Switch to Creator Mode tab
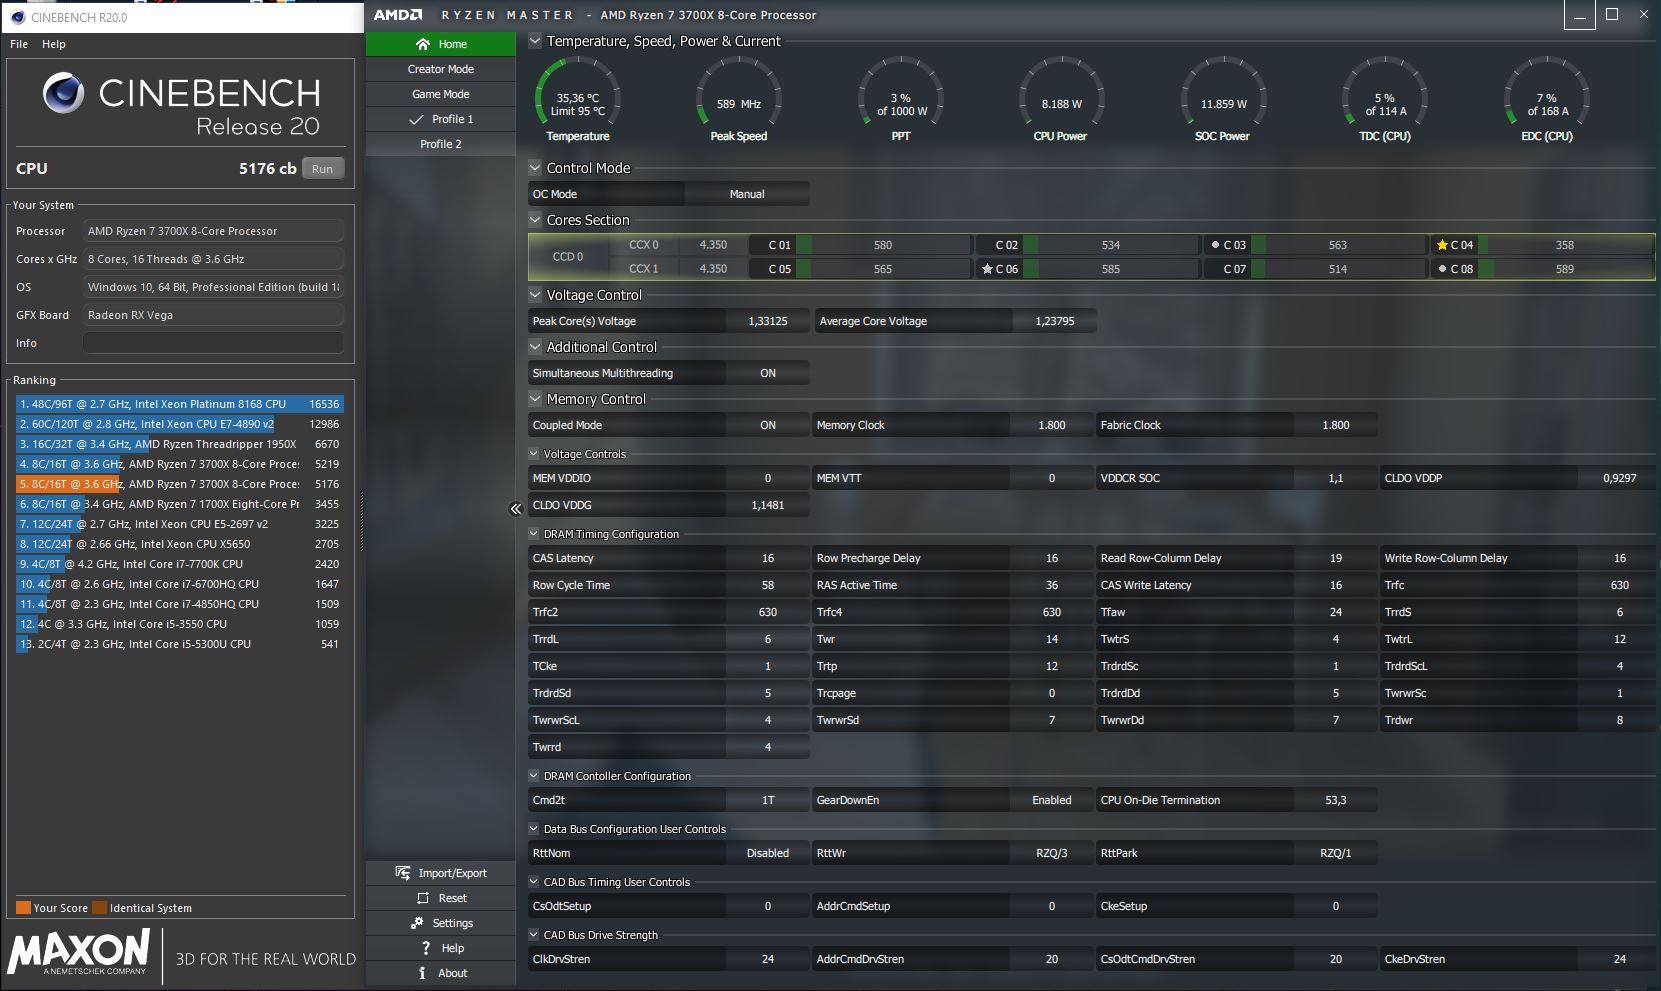 tap(441, 69)
